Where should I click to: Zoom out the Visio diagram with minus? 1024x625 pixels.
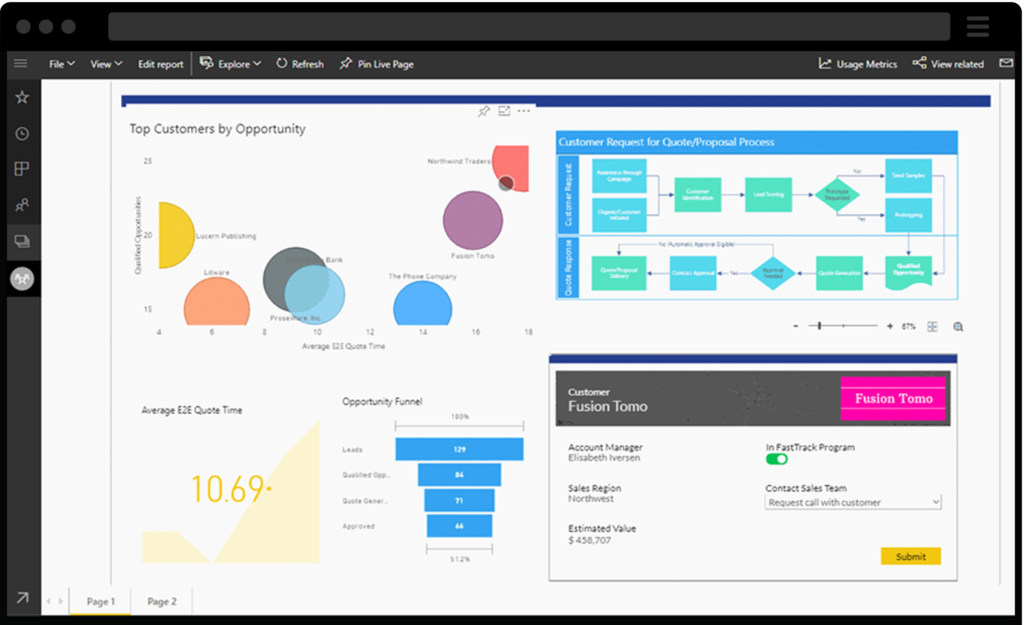795,326
